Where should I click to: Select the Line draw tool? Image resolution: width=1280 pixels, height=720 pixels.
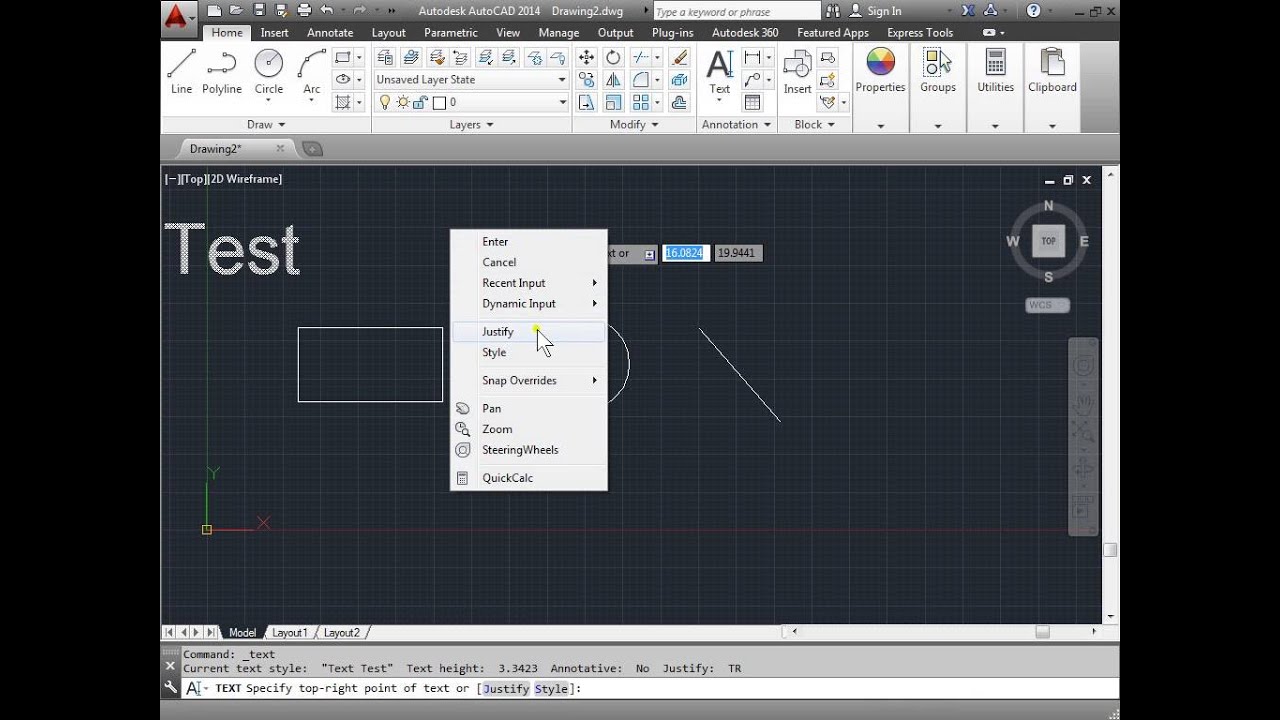pyautogui.click(x=181, y=71)
